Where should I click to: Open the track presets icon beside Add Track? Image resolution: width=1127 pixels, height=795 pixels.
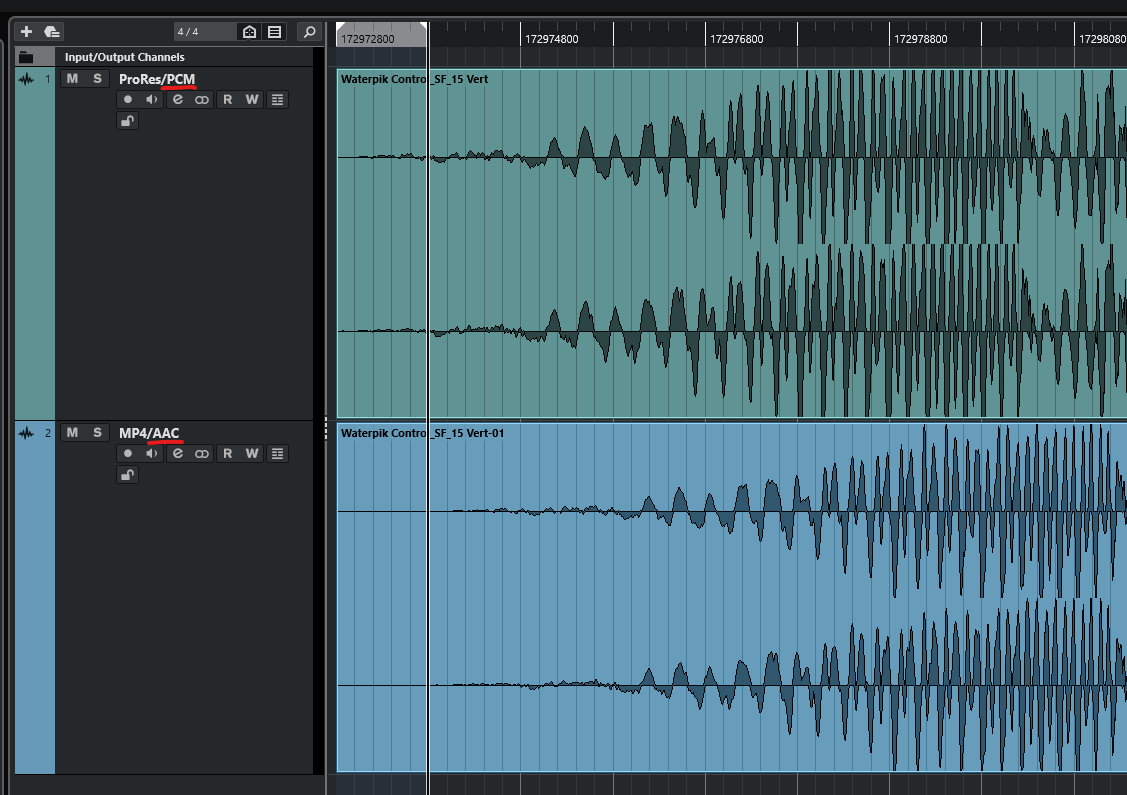pos(52,32)
